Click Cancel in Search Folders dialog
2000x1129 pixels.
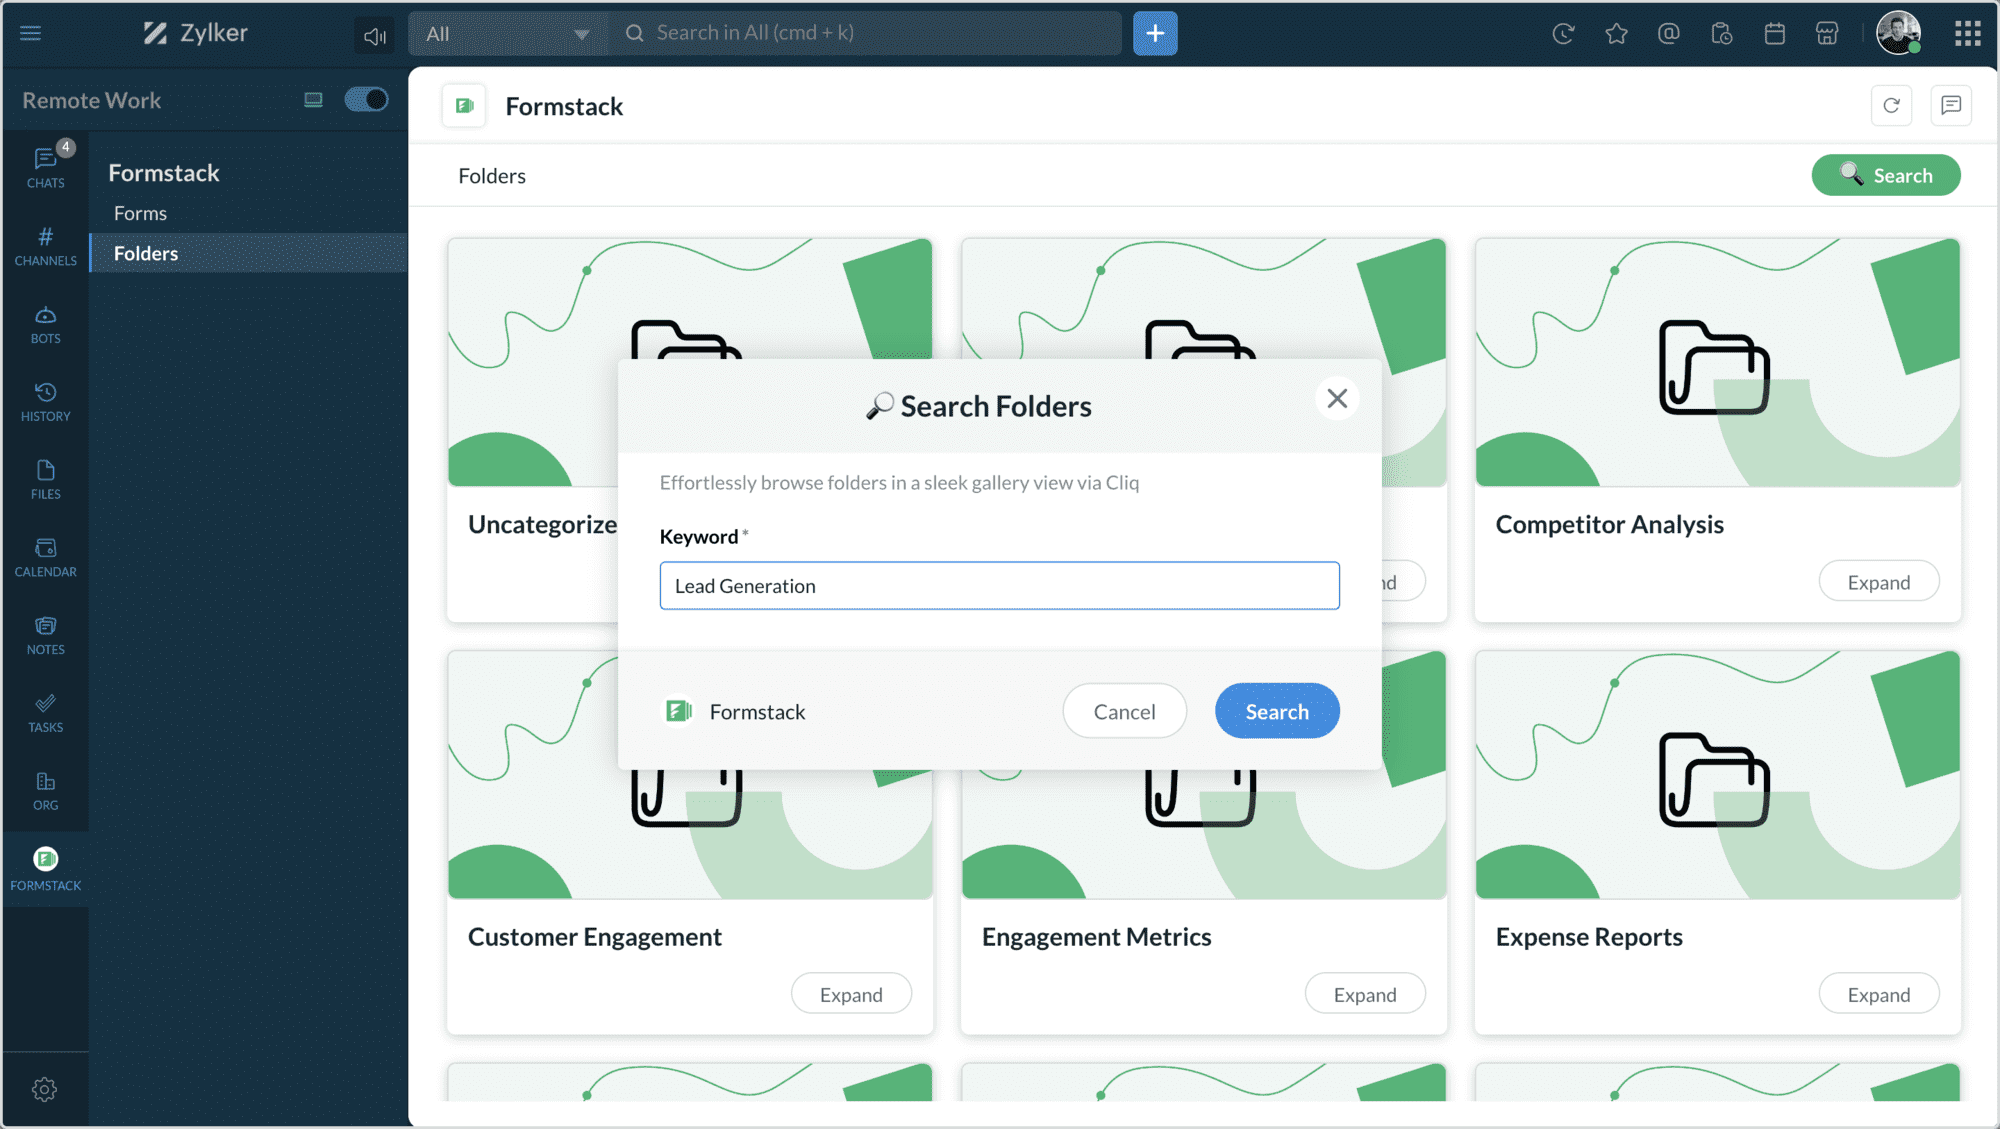tap(1124, 711)
